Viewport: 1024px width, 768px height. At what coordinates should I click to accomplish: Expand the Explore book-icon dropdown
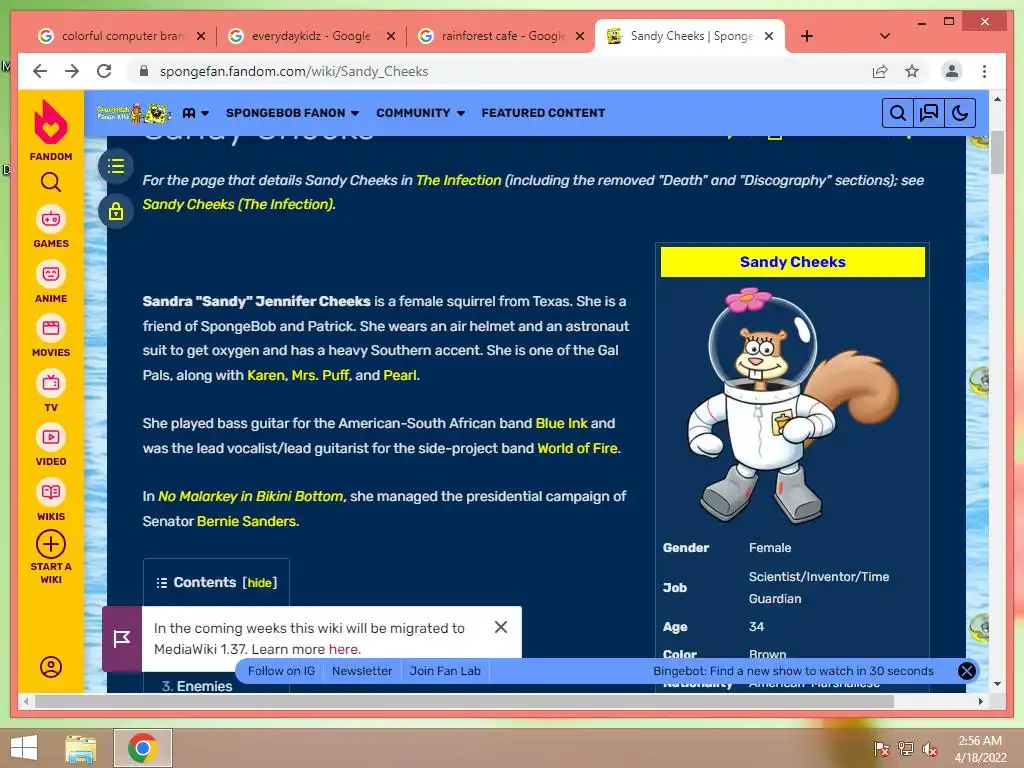[x=196, y=113]
